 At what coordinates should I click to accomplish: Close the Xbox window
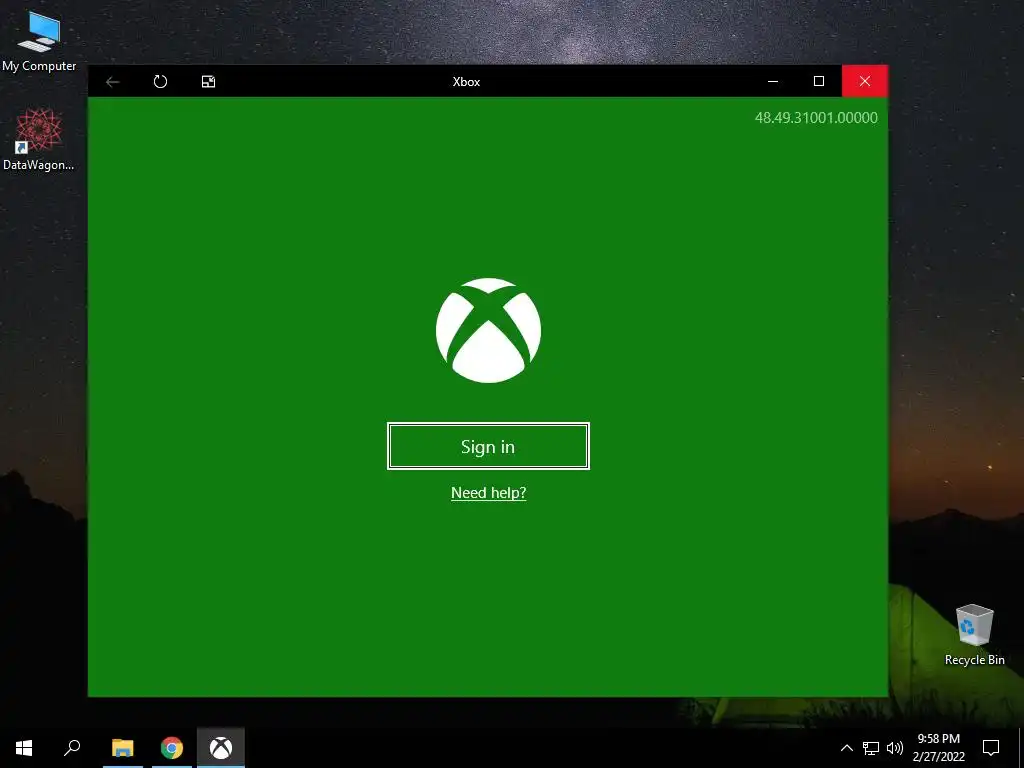click(x=865, y=82)
